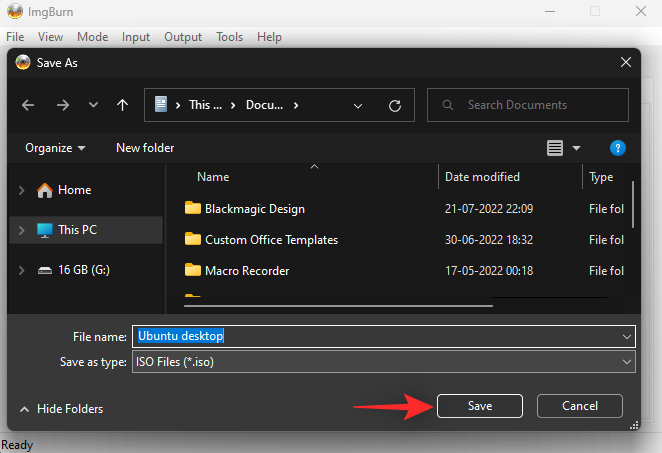Change view with the view icon

pos(555,148)
